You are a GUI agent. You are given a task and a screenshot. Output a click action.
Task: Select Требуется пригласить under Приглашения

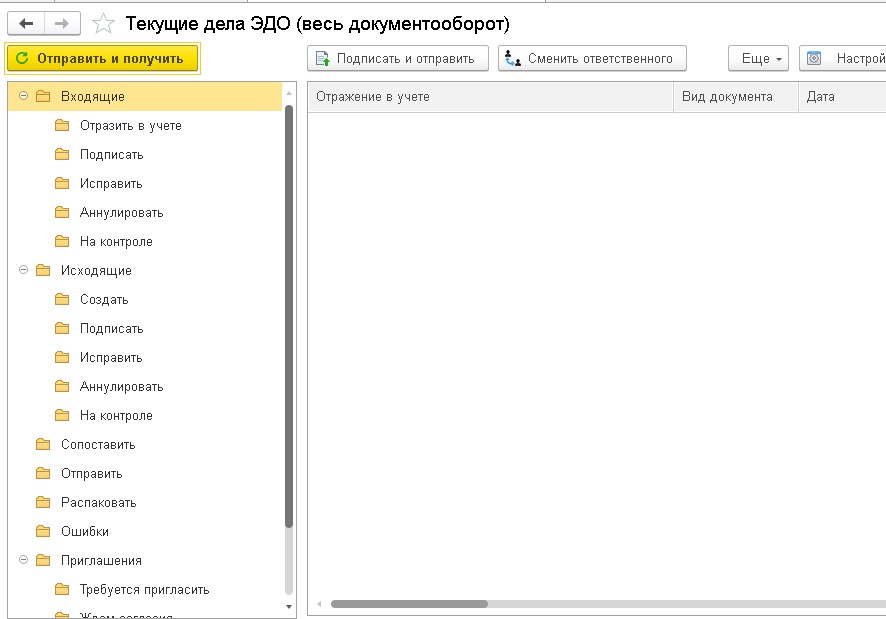pyautogui.click(x=144, y=590)
